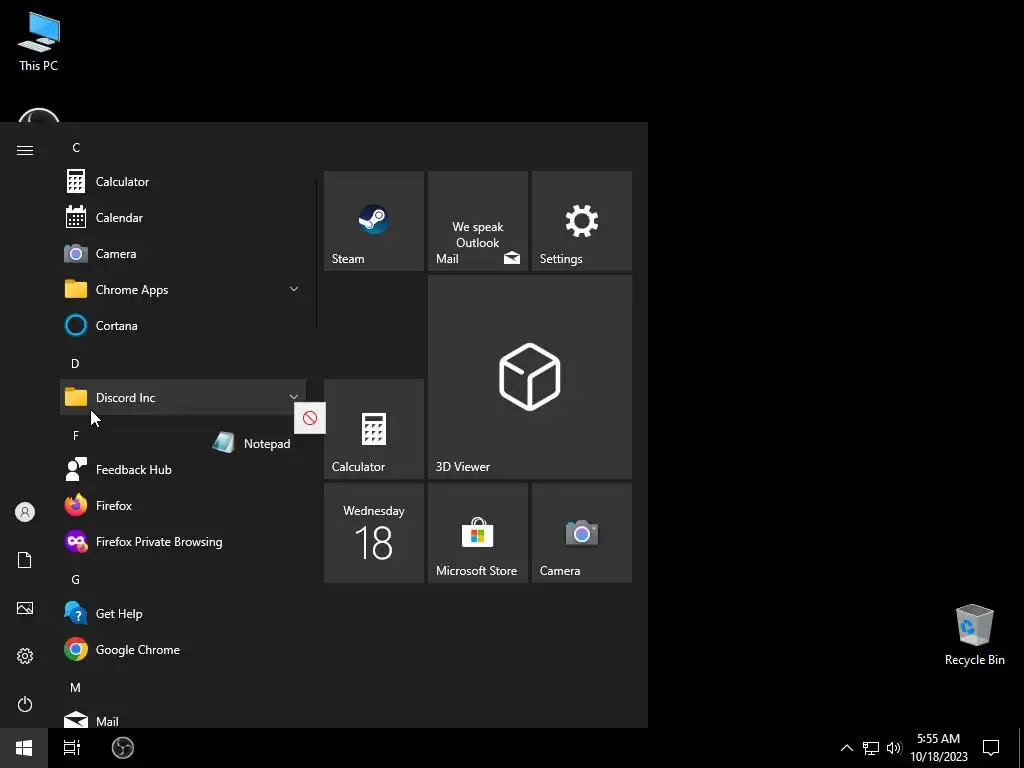Viewport: 1024px width, 768px height.
Task: Open the notification center icon
Action: (x=991, y=748)
